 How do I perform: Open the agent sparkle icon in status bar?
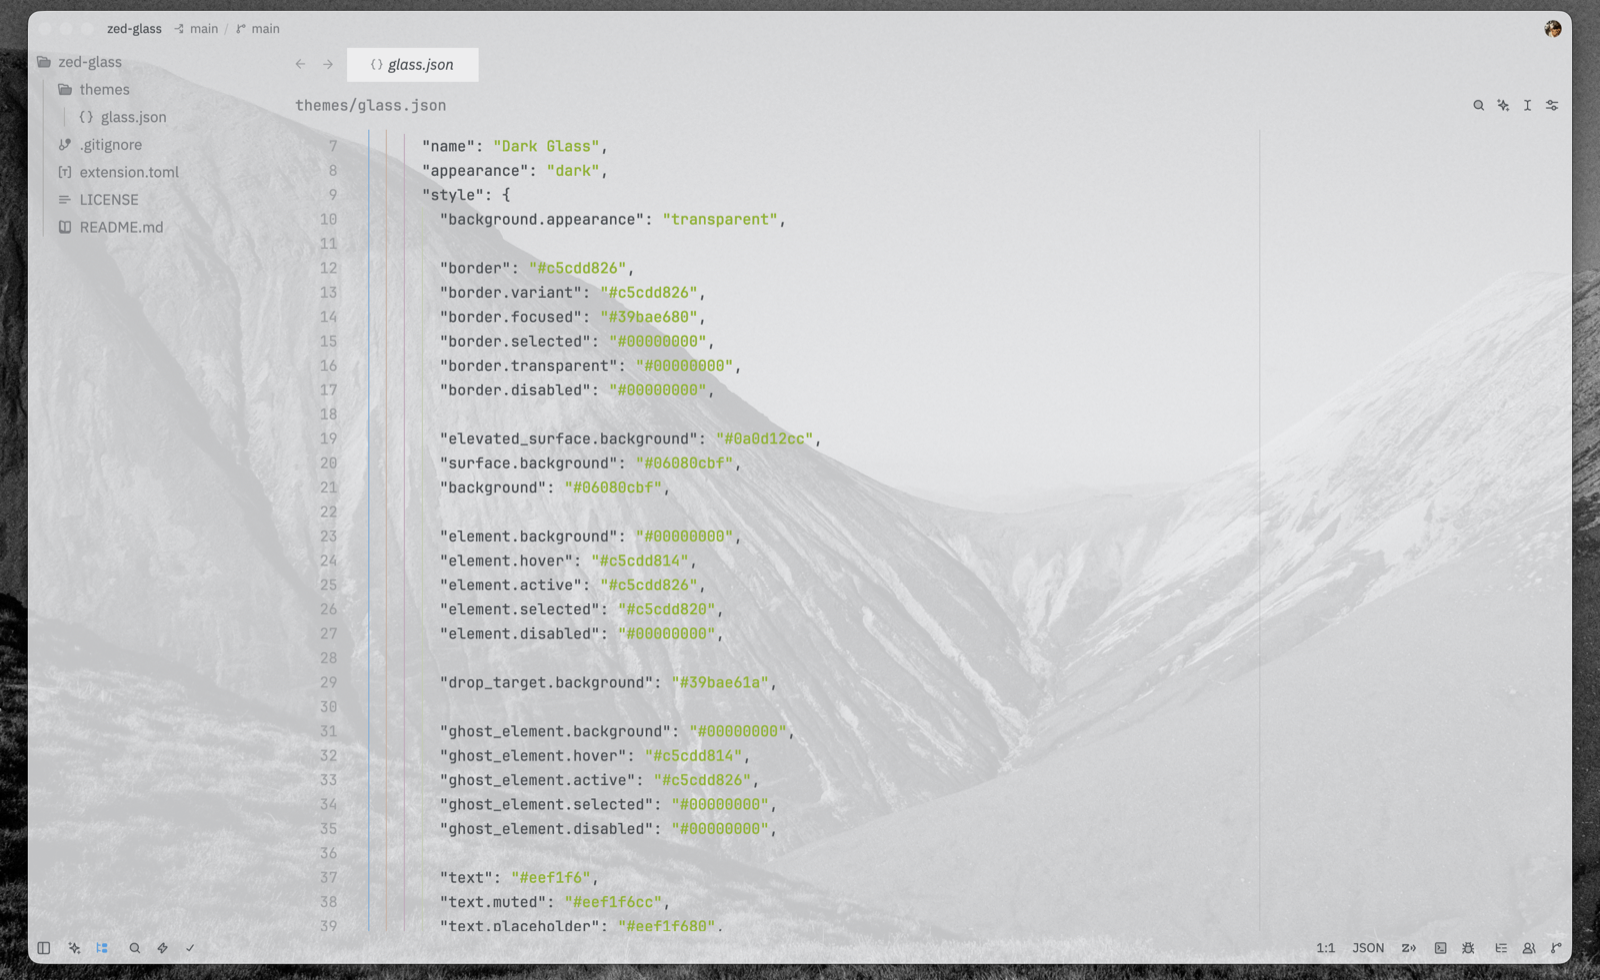point(74,948)
